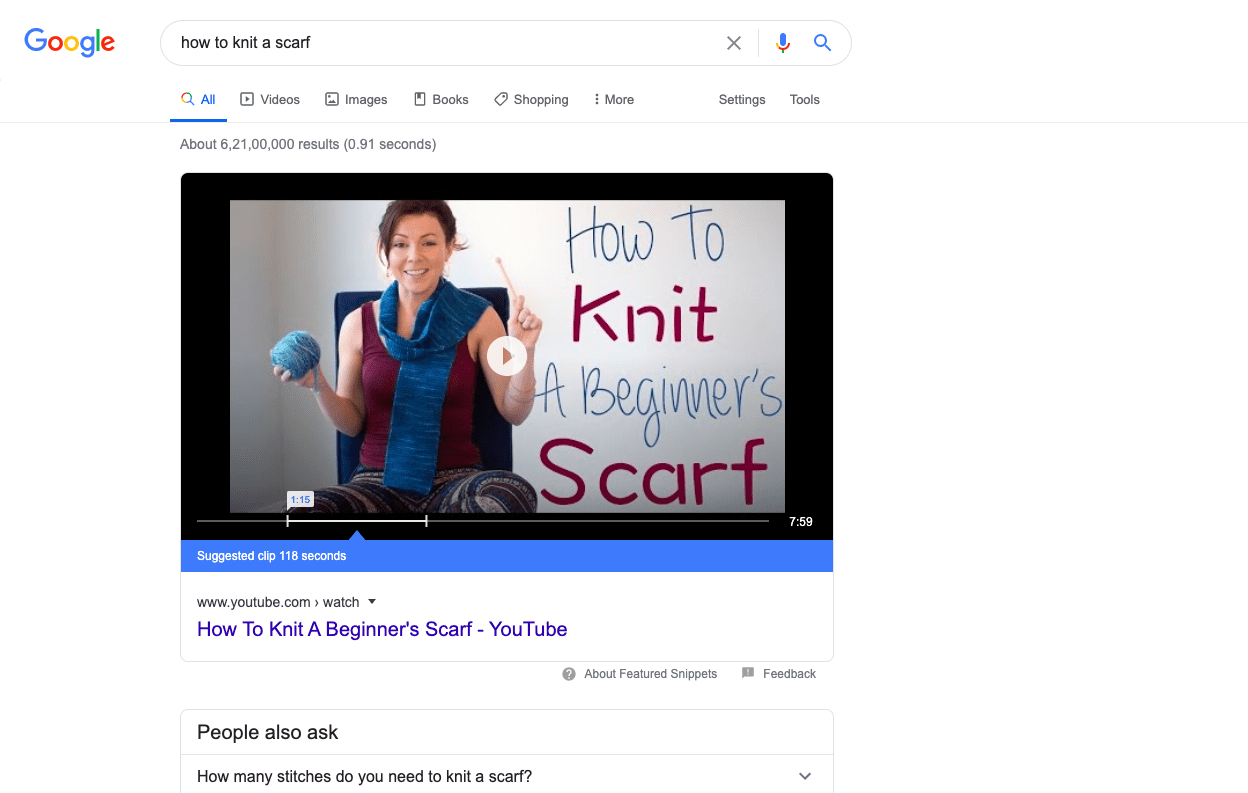Open the Books results tab
This screenshot has width=1248, height=793.
(x=441, y=100)
